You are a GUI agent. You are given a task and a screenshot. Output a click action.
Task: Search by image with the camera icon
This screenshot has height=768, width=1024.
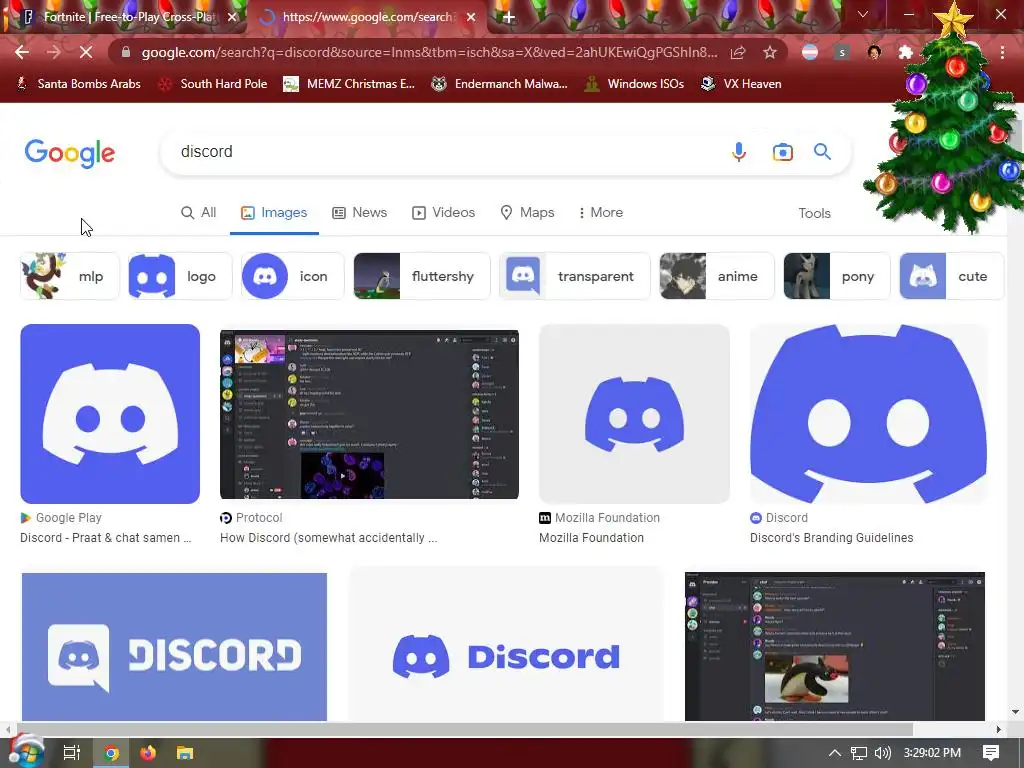[782, 152]
